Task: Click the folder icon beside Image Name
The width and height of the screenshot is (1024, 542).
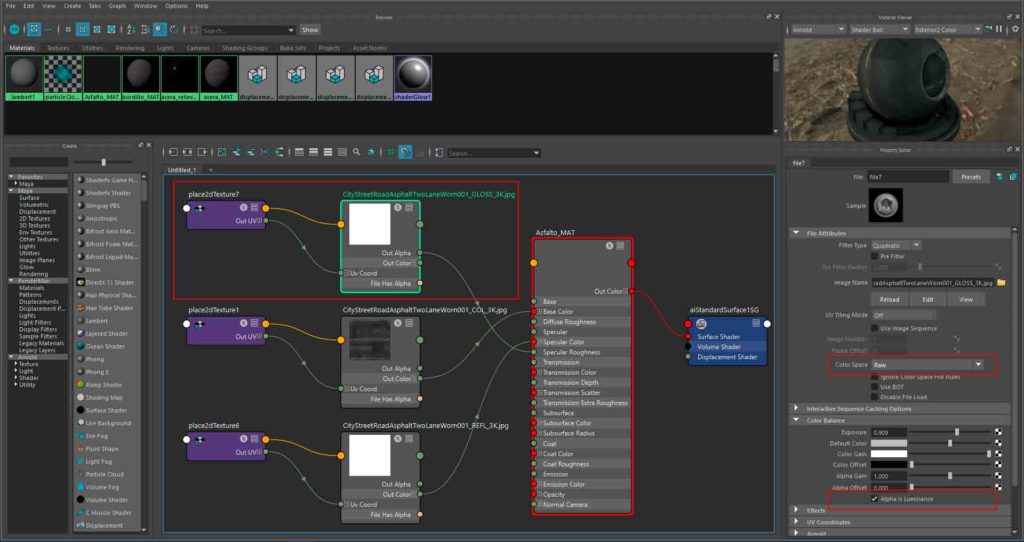Action: pyautogui.click(x=1000, y=283)
